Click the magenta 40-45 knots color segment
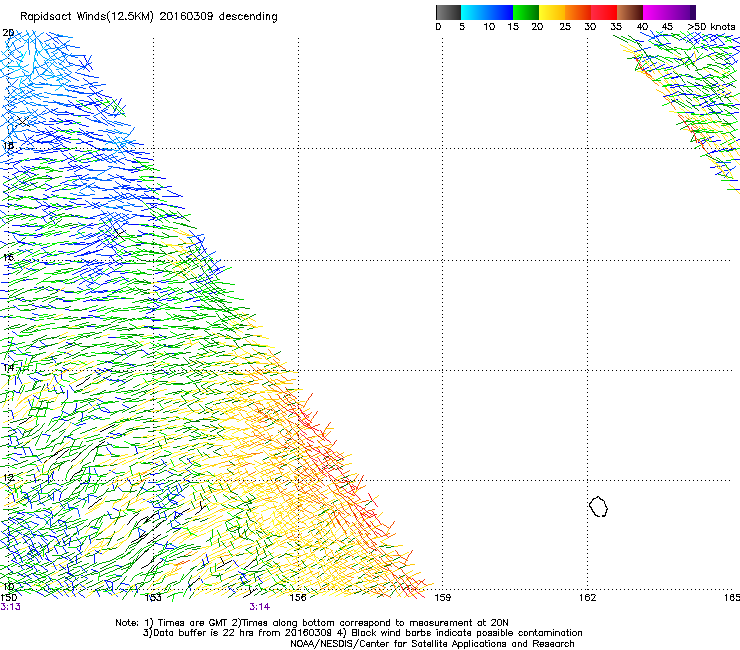This screenshot has height=650, width=740. coord(656,12)
